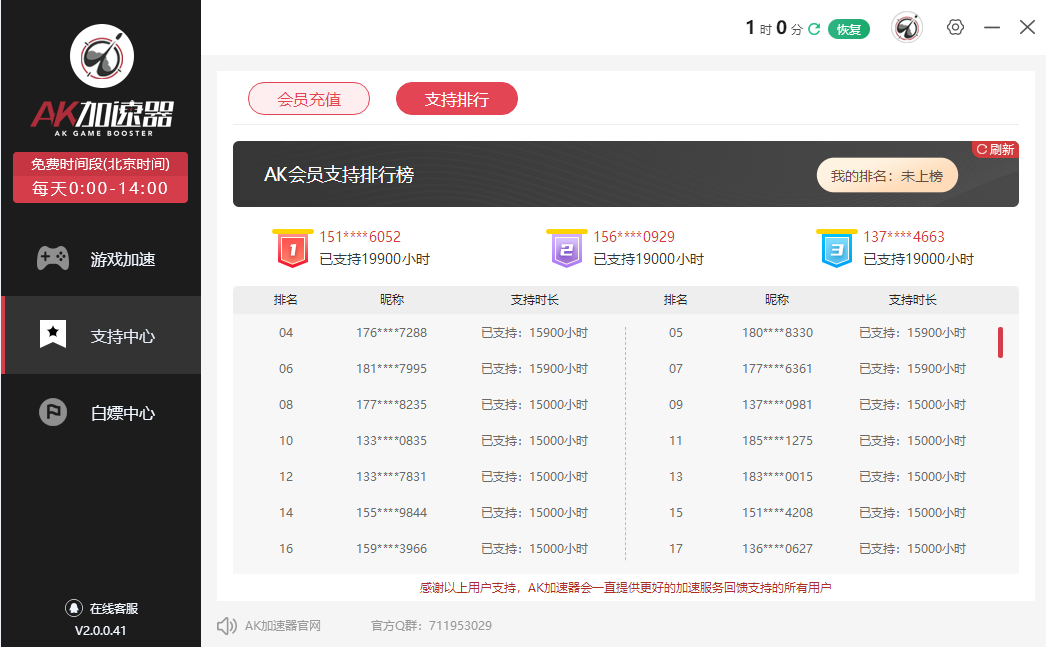Click nickname 181****7995 in rank 06
The image size is (1046, 647).
[392, 368]
